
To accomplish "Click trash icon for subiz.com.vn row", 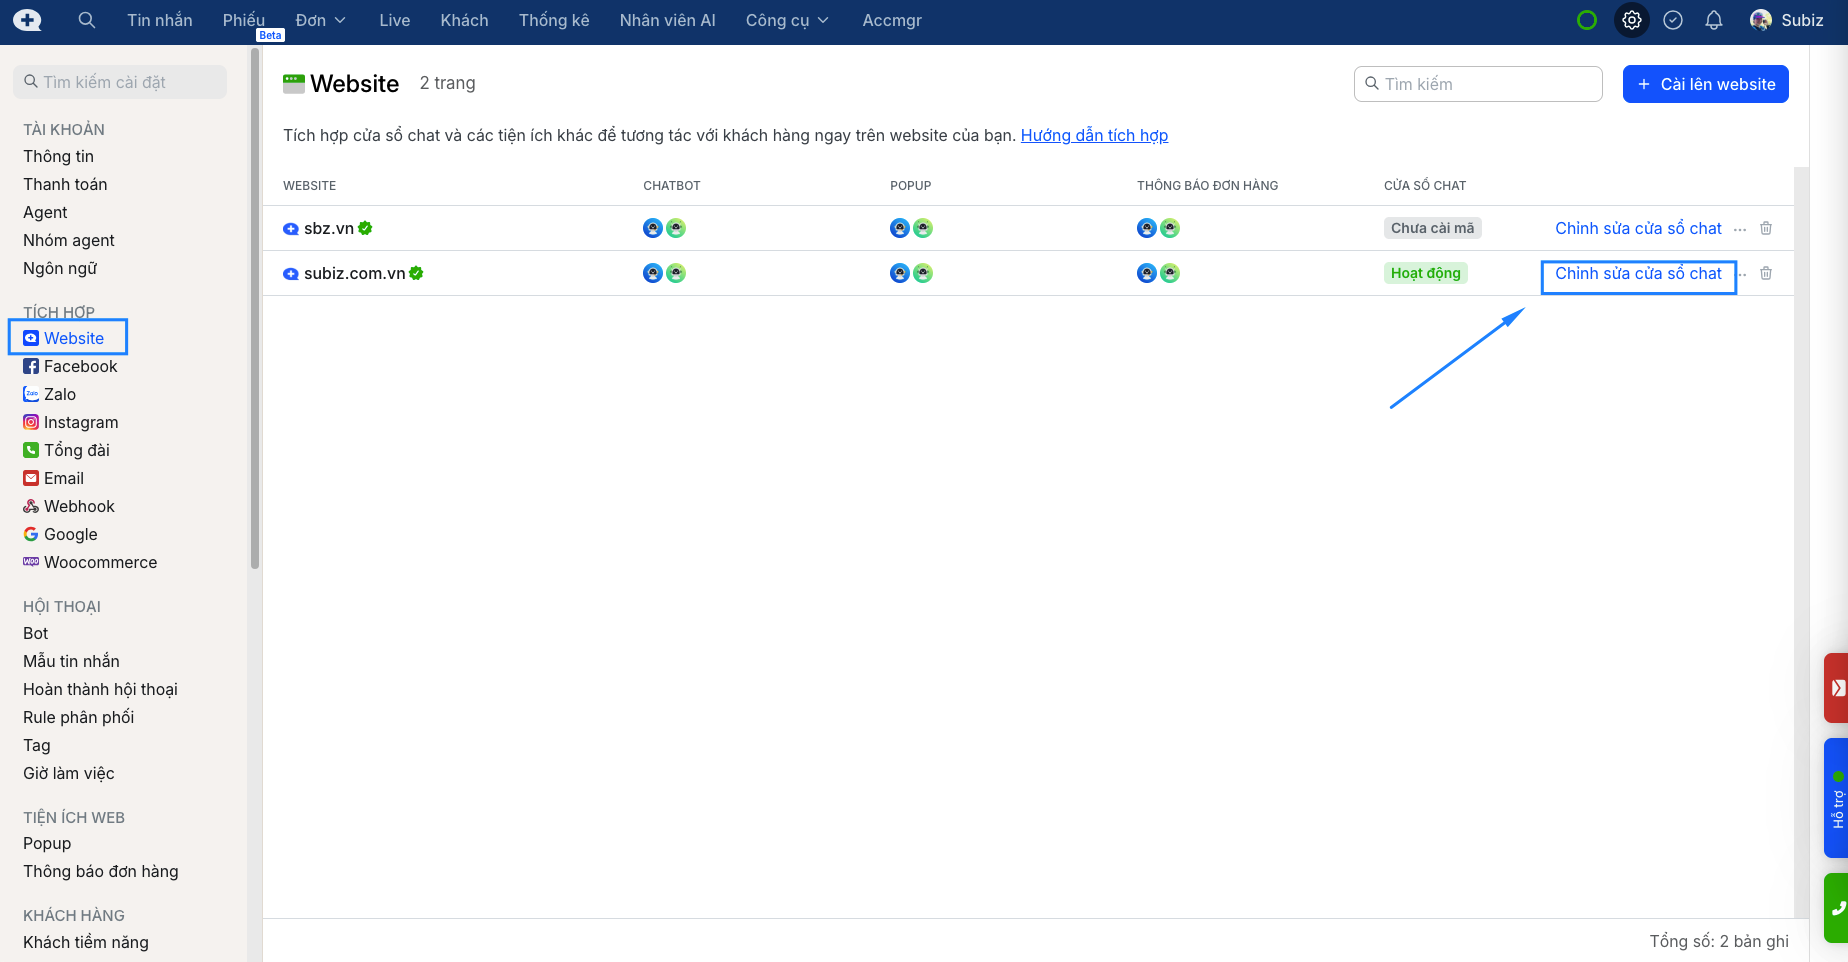I will [x=1766, y=273].
